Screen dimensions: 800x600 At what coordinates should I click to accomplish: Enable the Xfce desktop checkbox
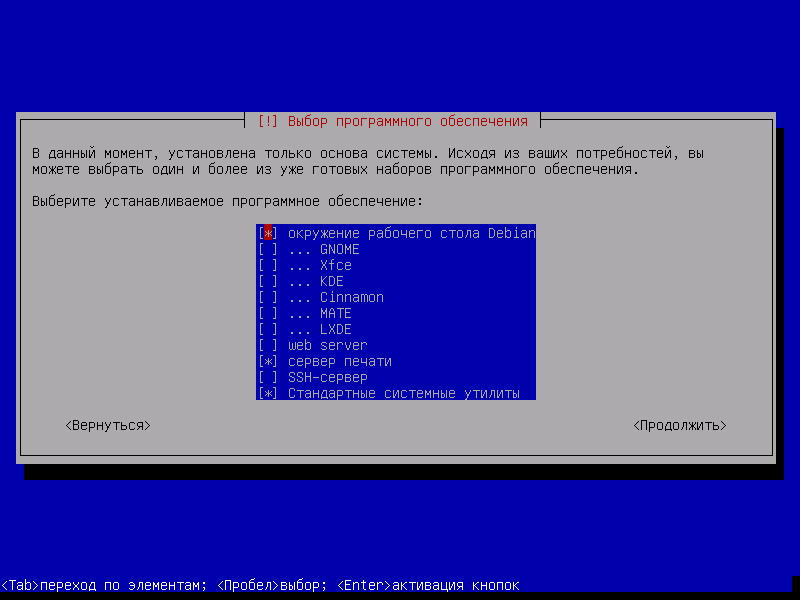click(268, 265)
